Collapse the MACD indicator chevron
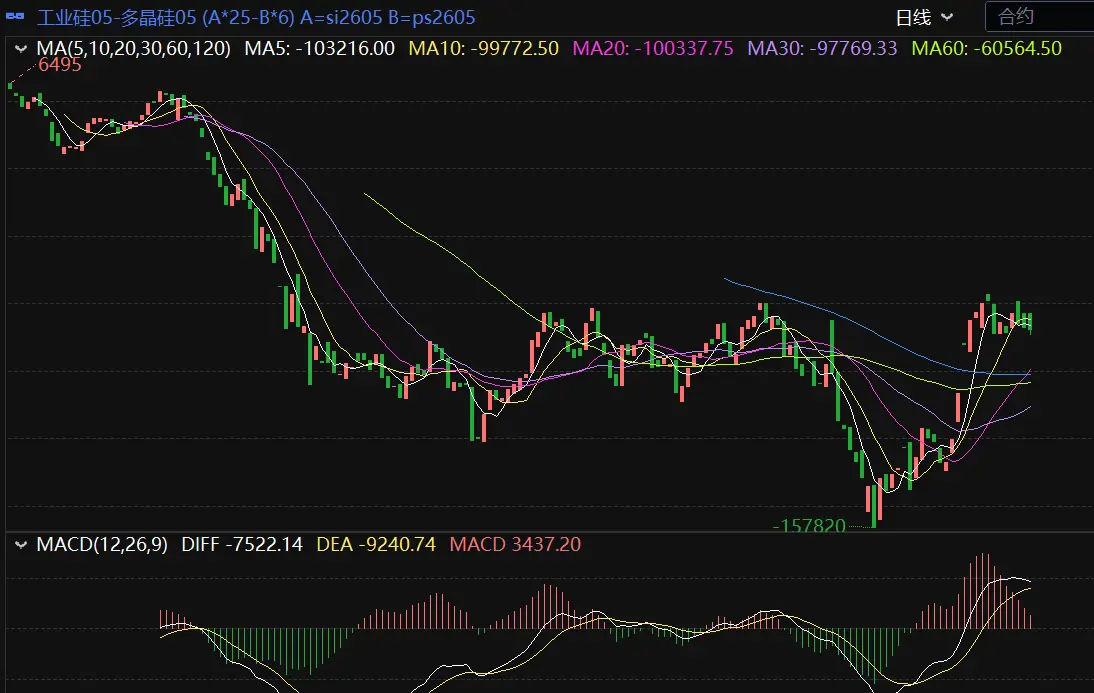1094x693 pixels. 21,545
